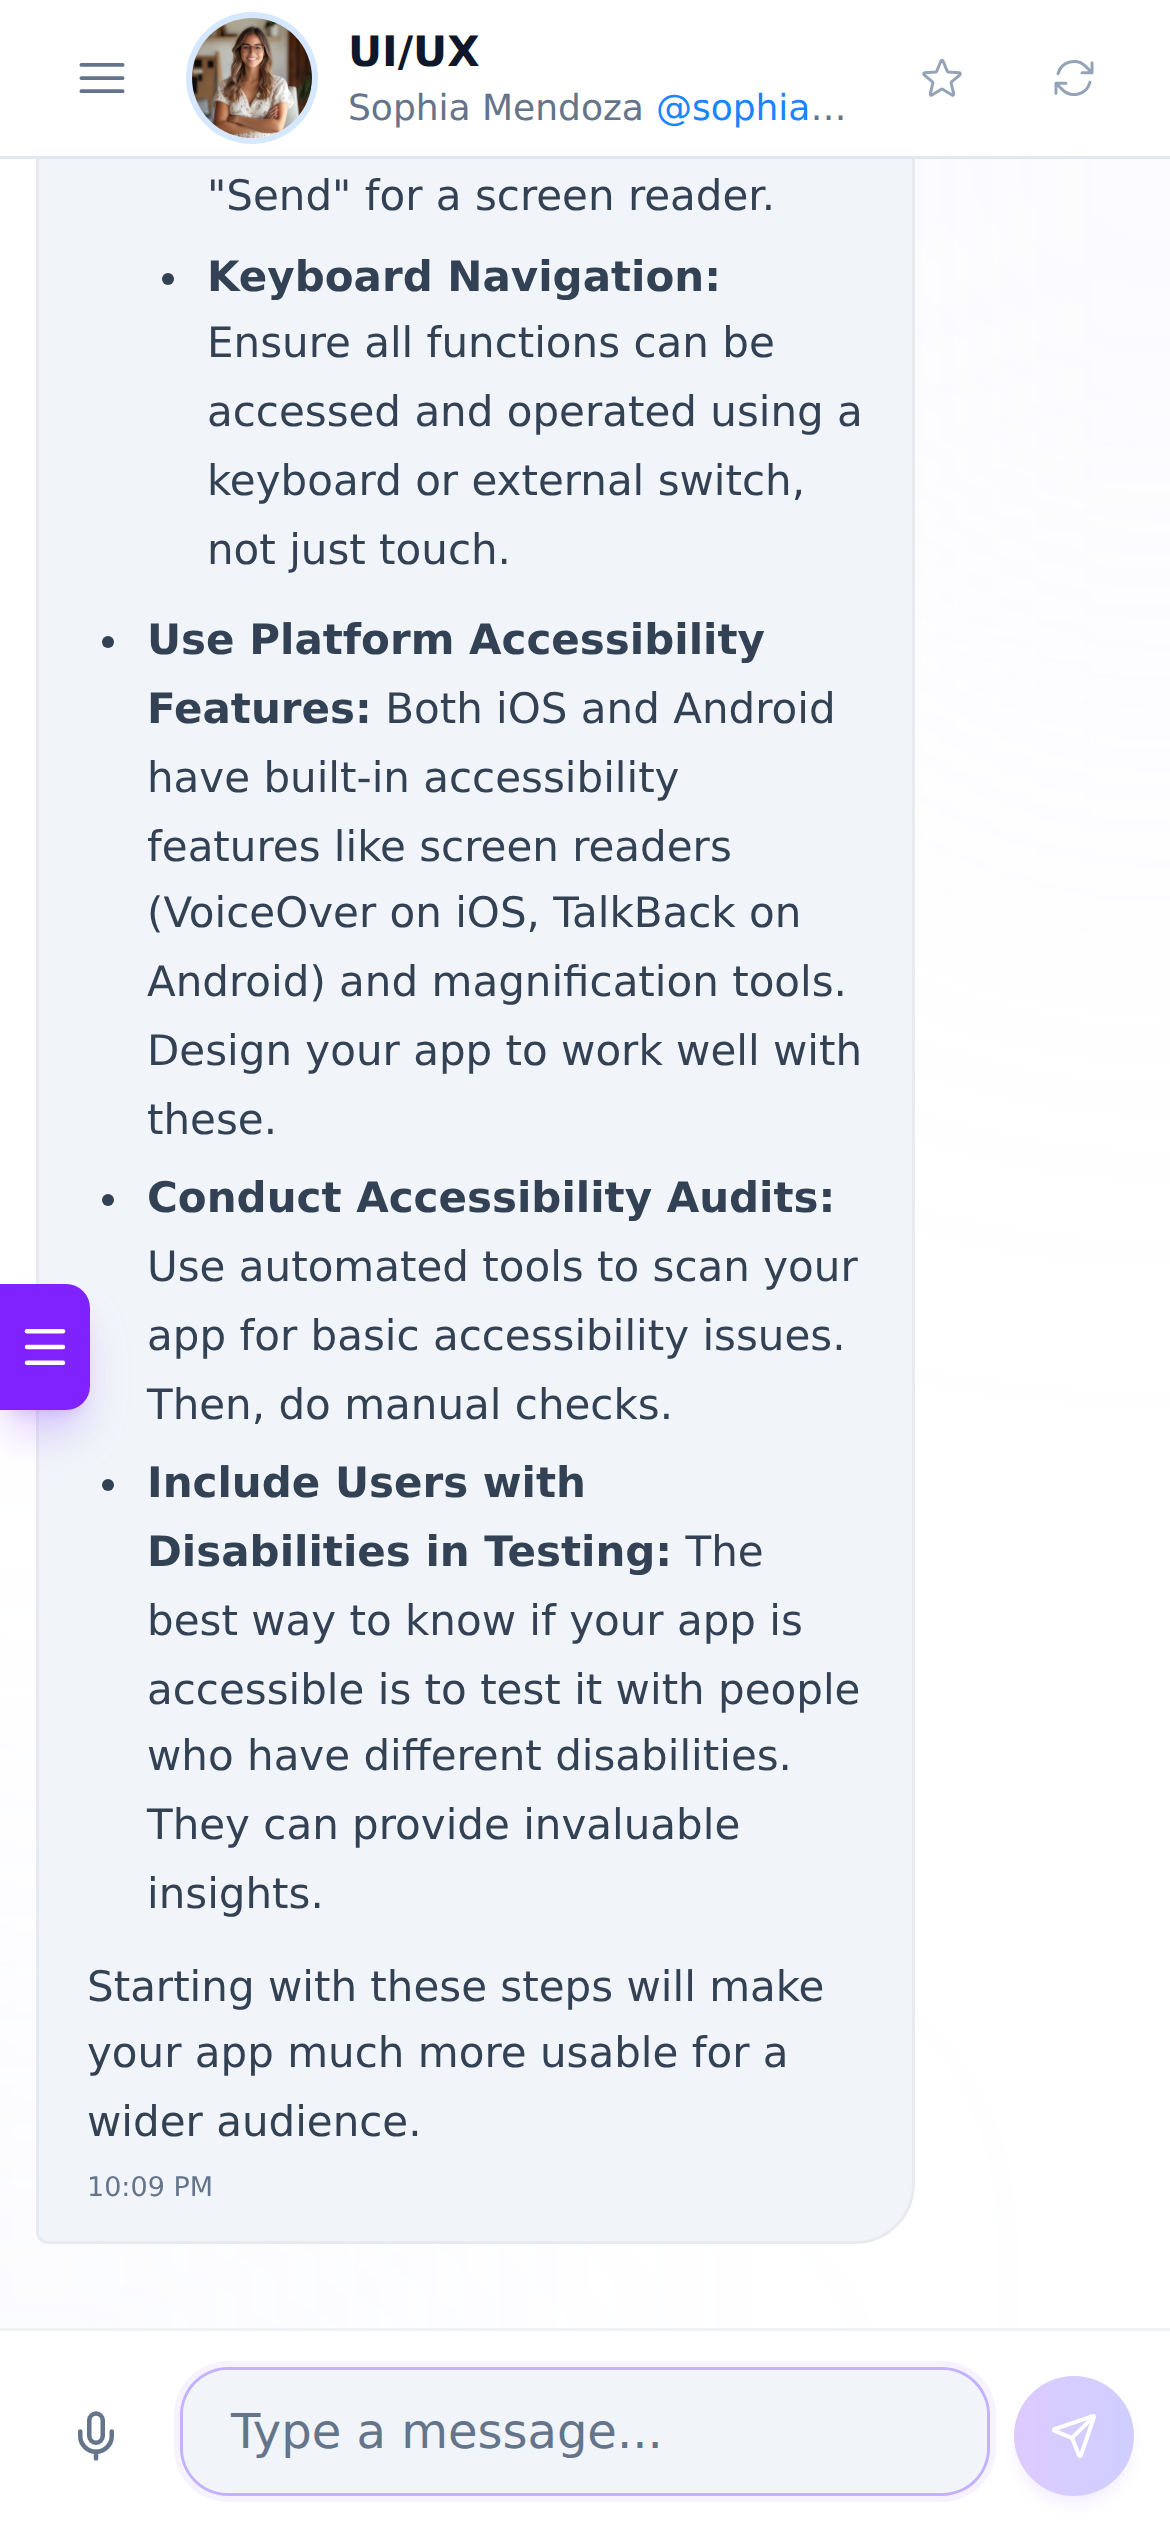Click the Sophia Mendoza name text

[495, 108]
